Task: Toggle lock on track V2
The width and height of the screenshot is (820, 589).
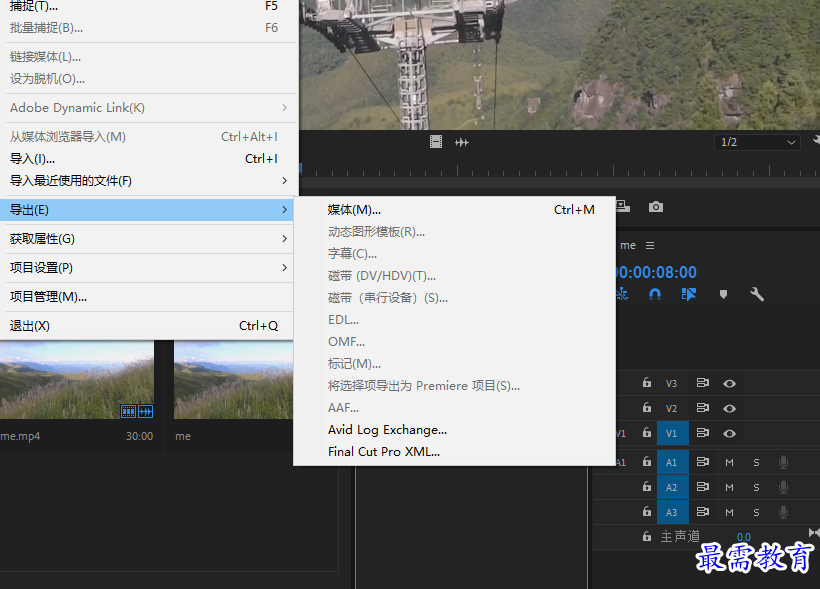Action: (x=647, y=407)
